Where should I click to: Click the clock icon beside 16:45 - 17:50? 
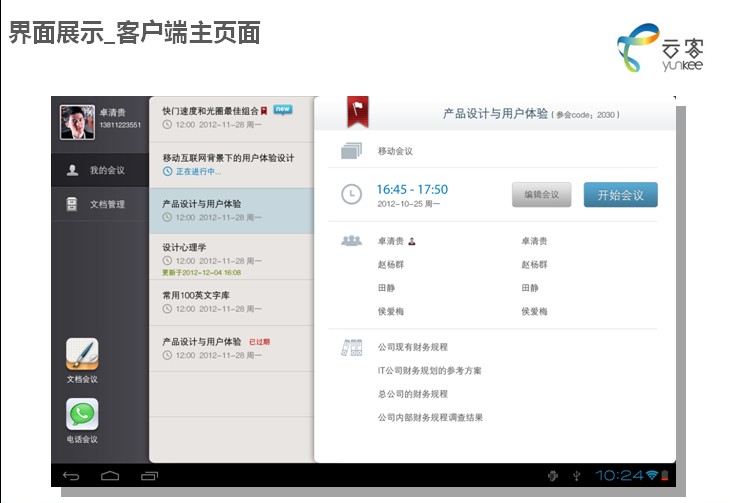351,194
